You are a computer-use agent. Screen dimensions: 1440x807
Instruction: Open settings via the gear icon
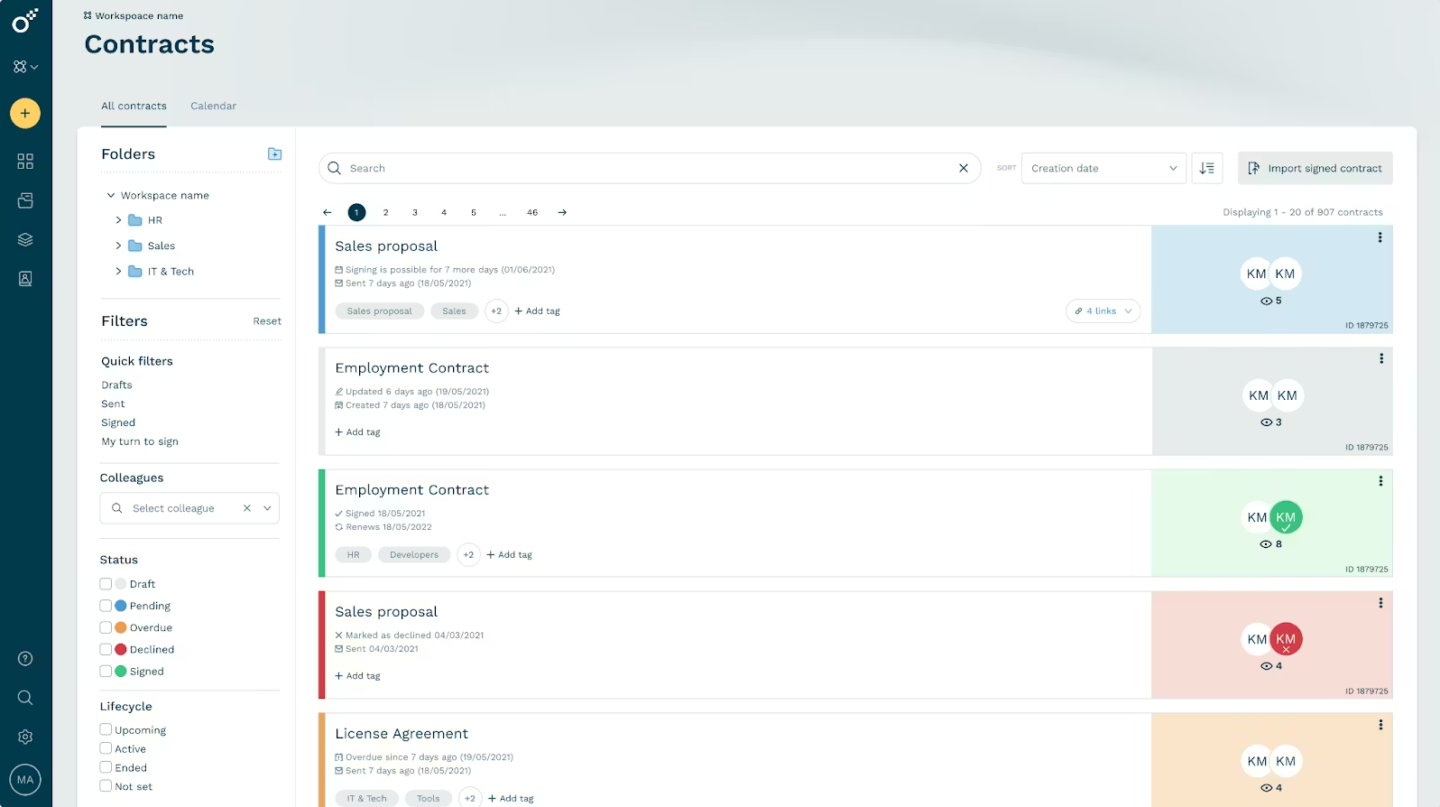[24, 736]
